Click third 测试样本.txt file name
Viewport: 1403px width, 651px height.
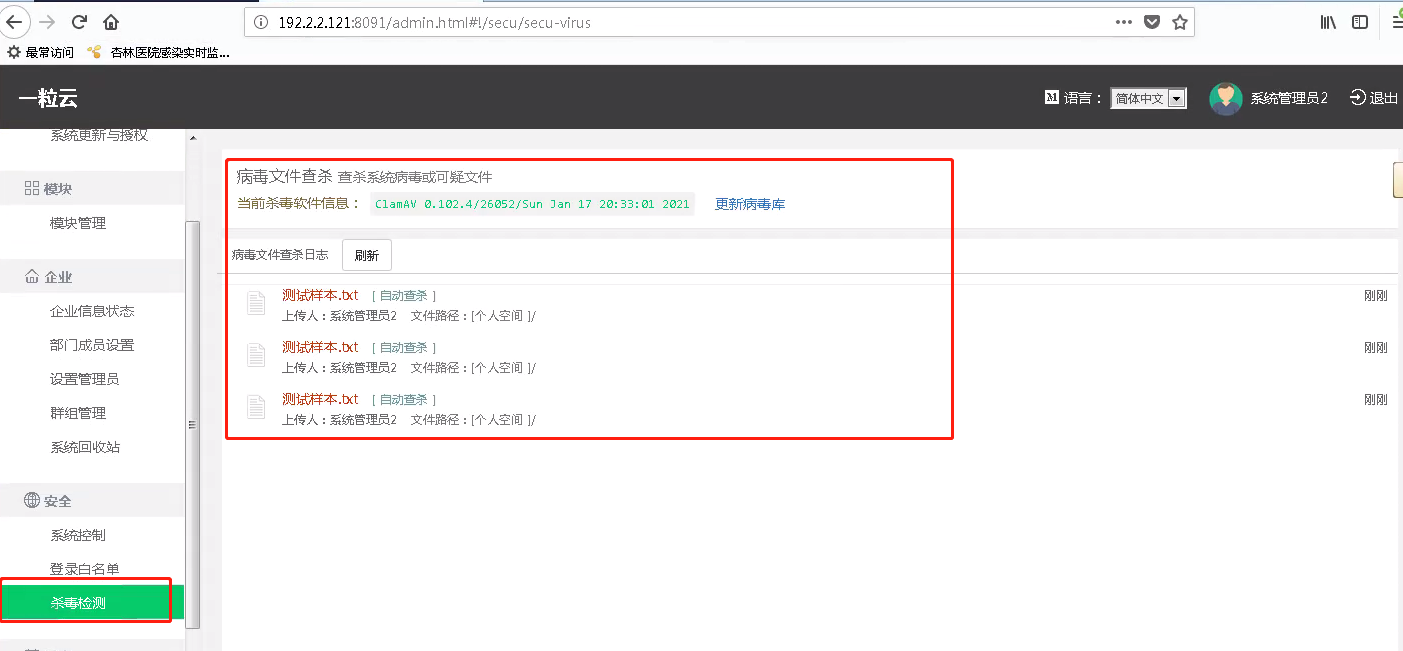320,399
